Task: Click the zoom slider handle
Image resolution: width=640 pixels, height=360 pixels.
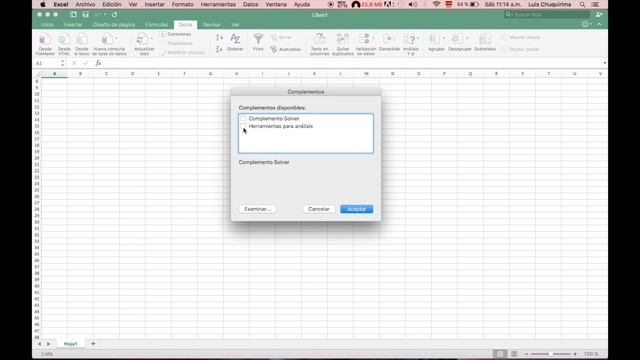Action: [551, 354]
